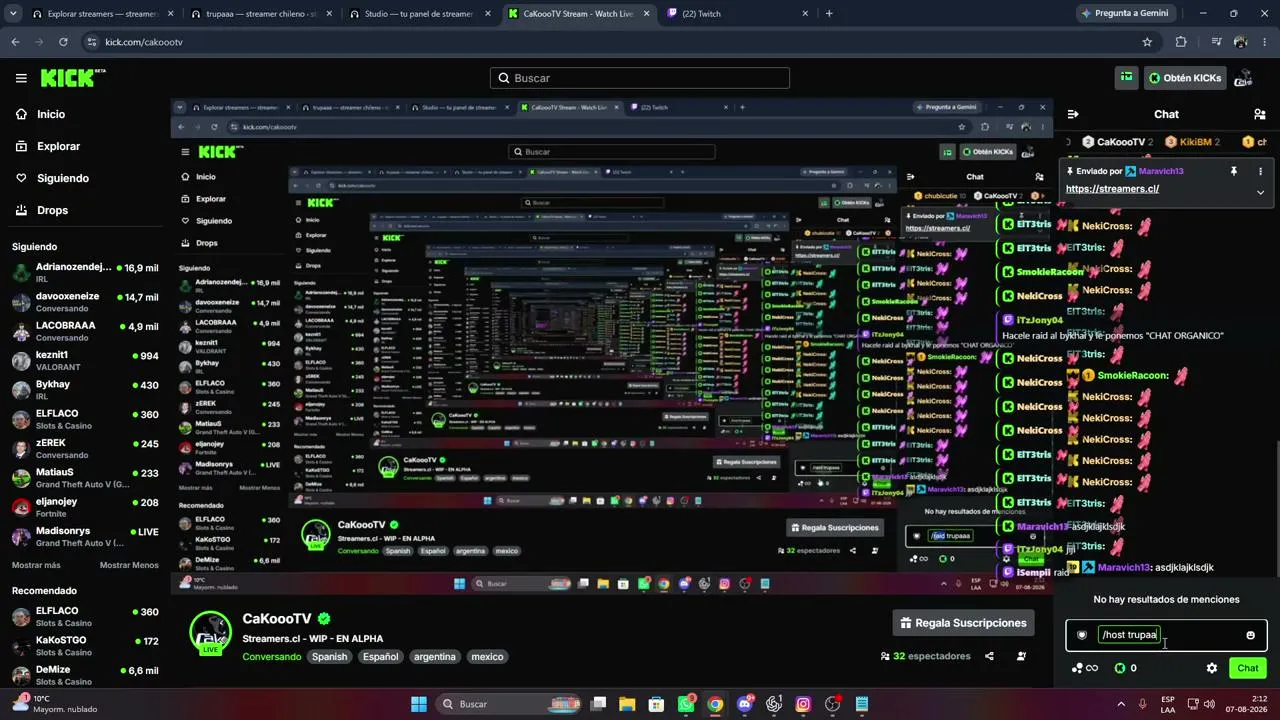This screenshot has height=720, width=1280.
Task: Select the Español tag
Action: 380,657
